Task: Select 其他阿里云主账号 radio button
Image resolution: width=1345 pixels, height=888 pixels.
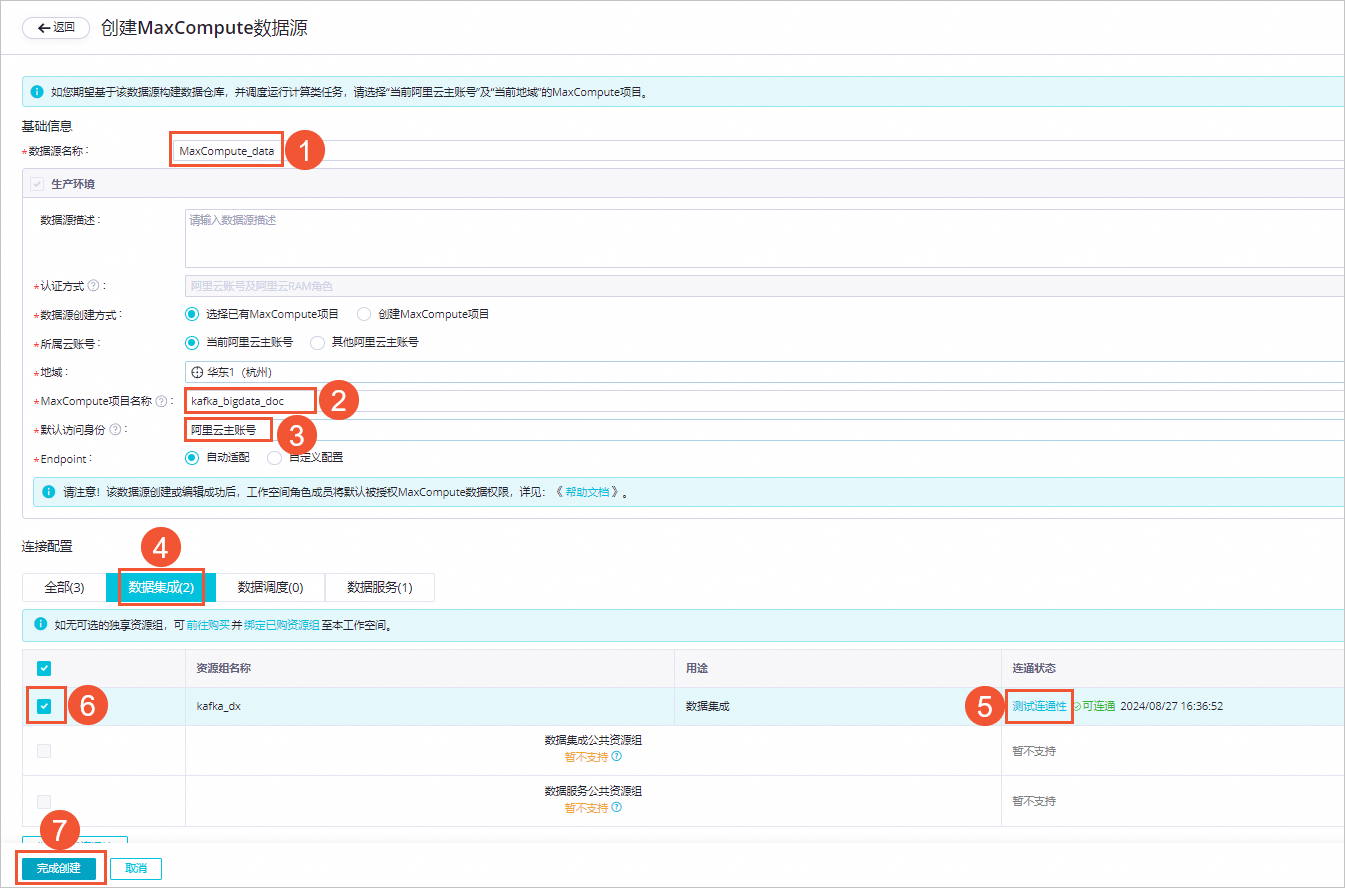Action: [318, 342]
